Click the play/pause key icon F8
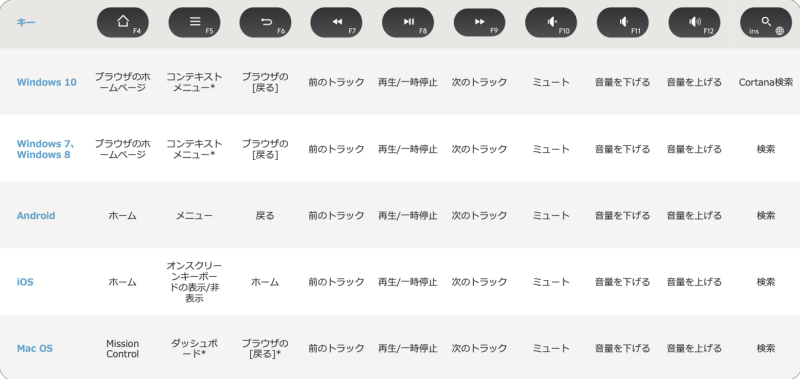Screen dimensions: 800x379 pyautogui.click(x=408, y=22)
